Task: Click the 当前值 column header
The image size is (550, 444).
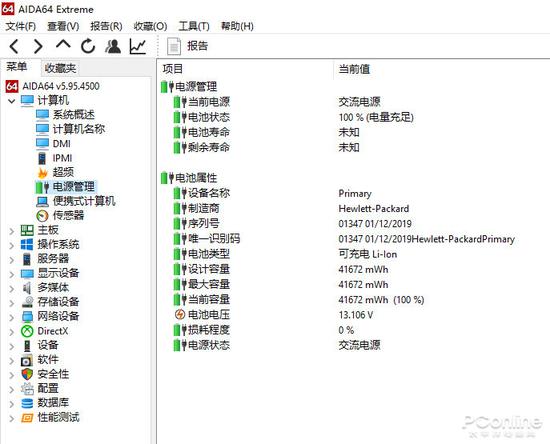Action: (x=354, y=69)
